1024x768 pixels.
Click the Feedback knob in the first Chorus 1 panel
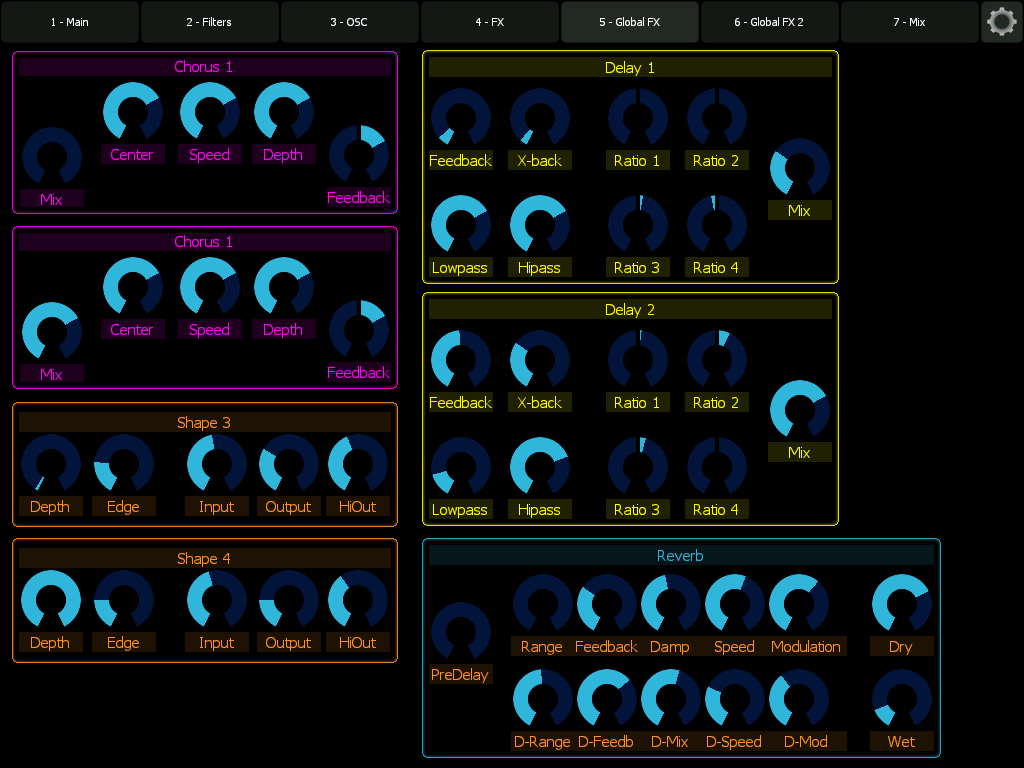point(359,155)
